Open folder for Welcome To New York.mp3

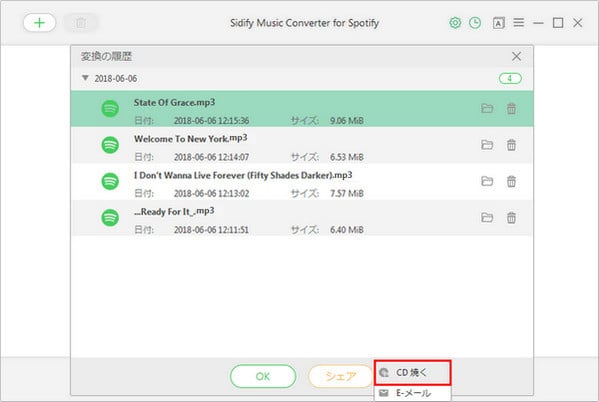pyautogui.click(x=487, y=145)
